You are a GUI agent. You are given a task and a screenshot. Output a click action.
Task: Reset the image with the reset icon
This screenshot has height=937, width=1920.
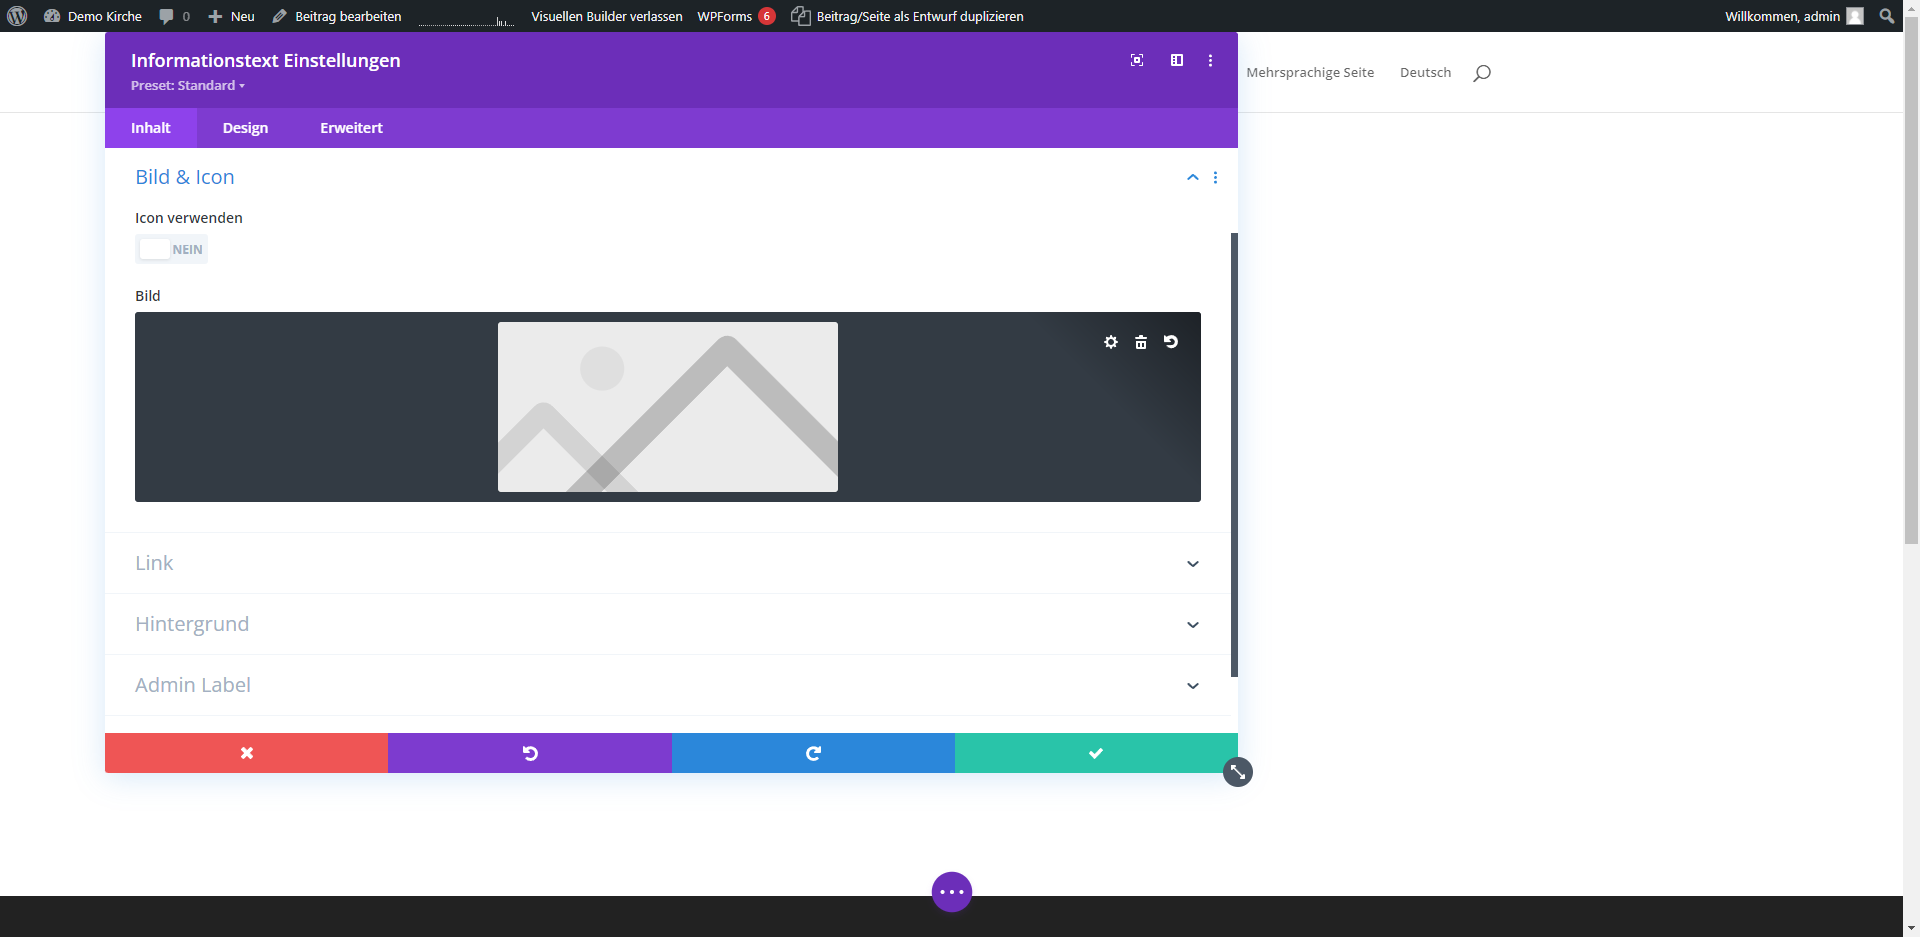pos(1171,342)
